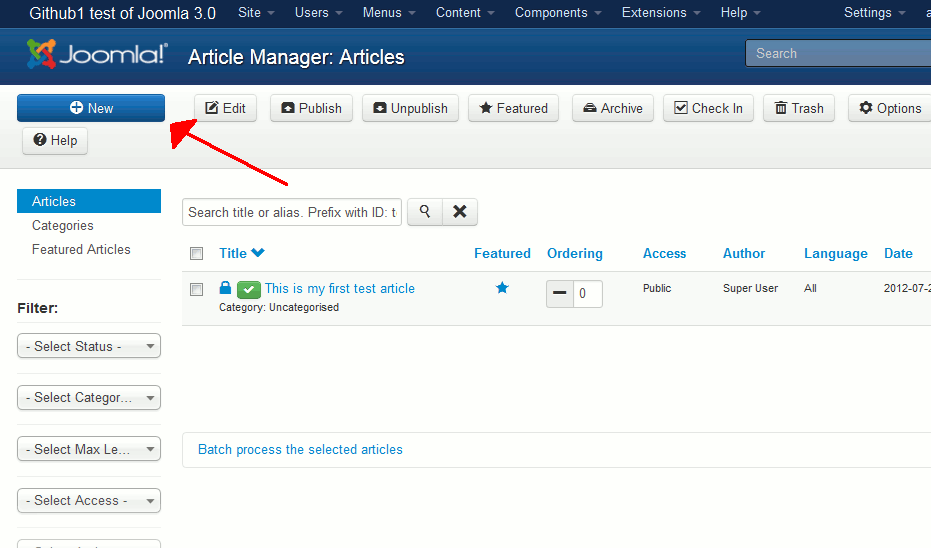Click the Help toolbar button below New
Viewport: 931px width, 548px height.
click(x=55, y=141)
